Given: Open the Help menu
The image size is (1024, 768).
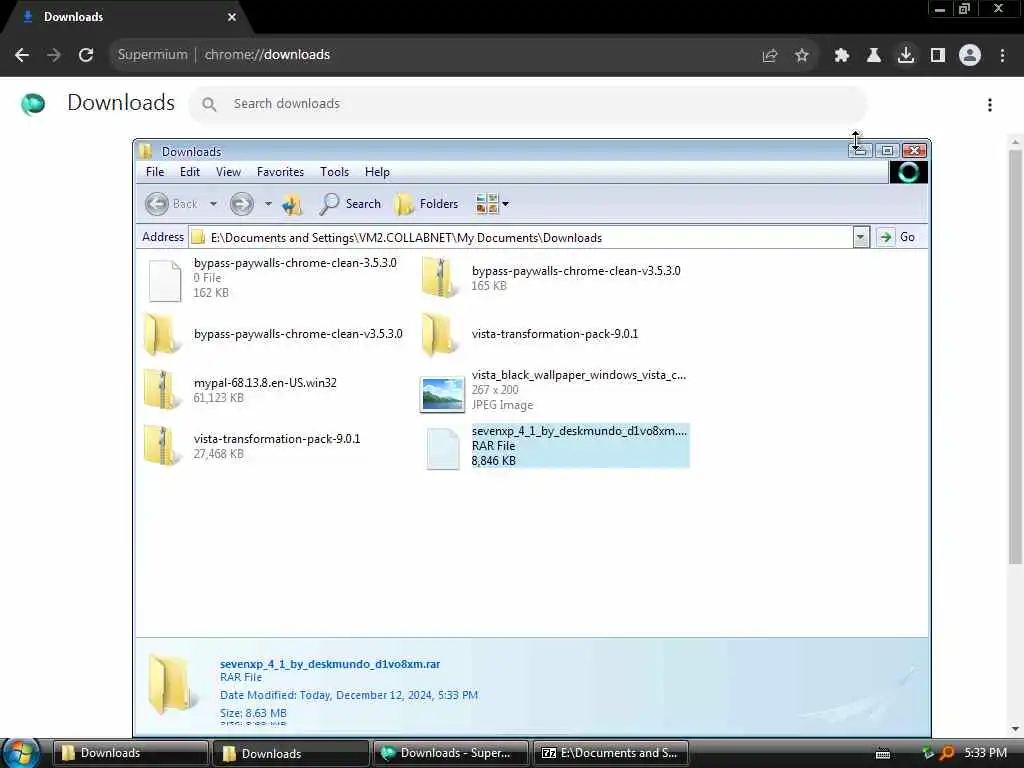Looking at the screenshot, I should pyautogui.click(x=377, y=172).
